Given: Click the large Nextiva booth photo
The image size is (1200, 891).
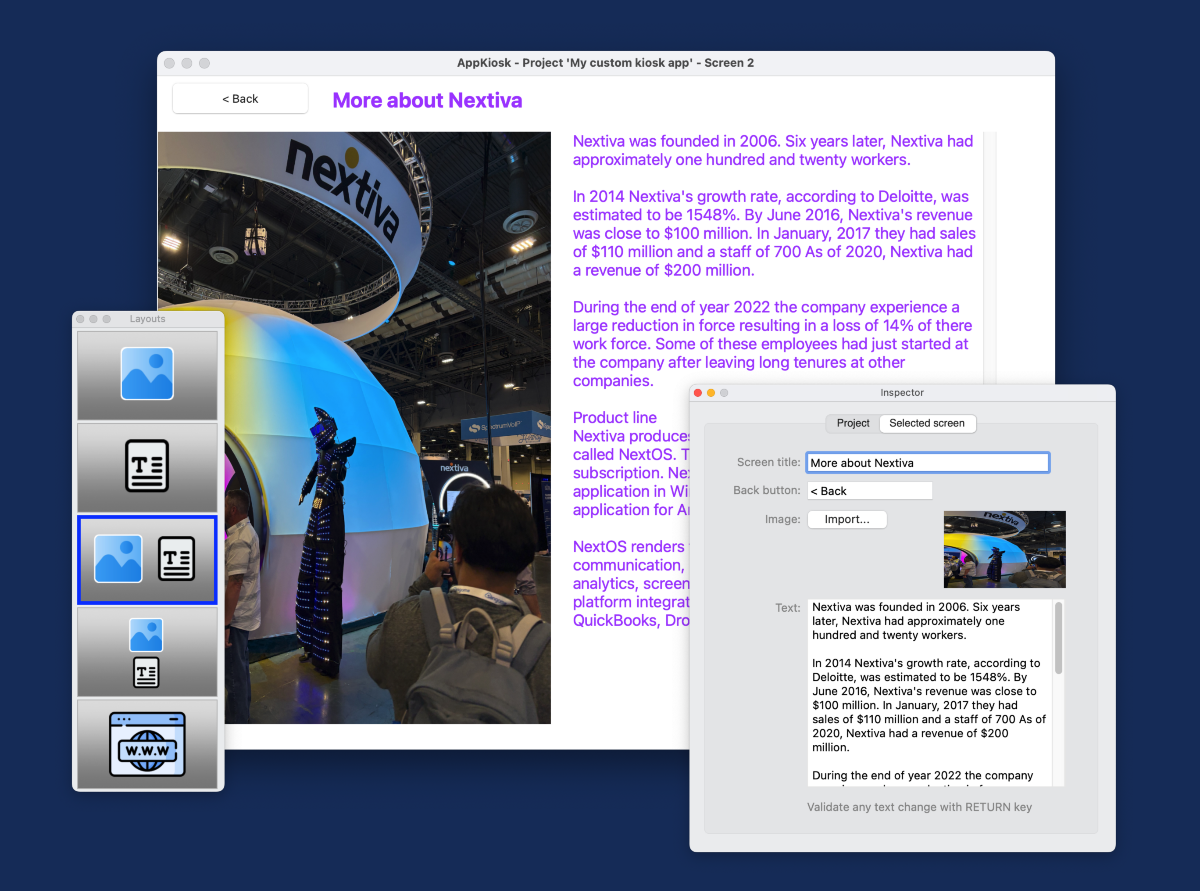Looking at the screenshot, I should coord(354,428).
